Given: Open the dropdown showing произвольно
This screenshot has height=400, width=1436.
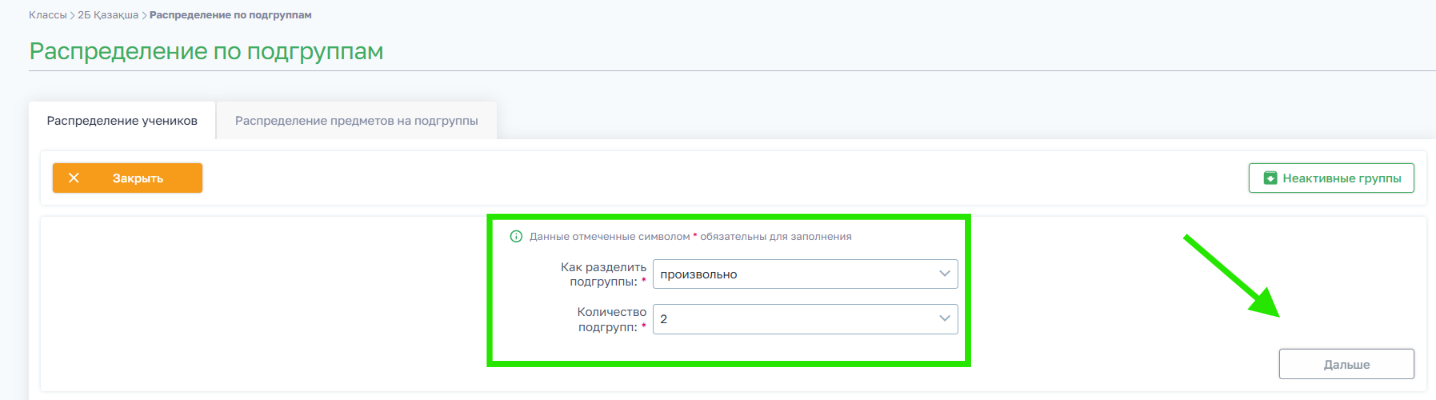Looking at the screenshot, I should click(x=805, y=274).
